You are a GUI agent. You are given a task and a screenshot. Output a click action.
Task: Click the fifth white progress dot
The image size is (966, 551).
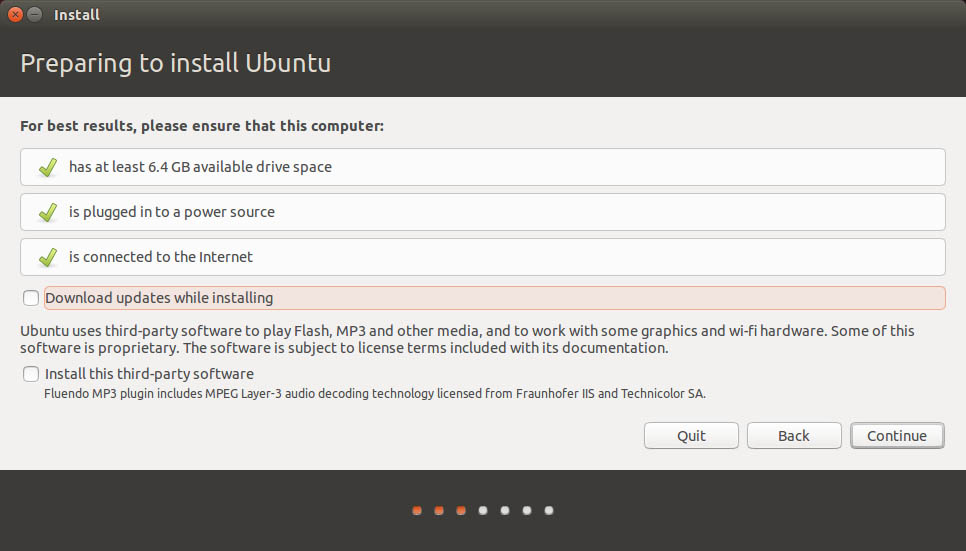point(505,510)
